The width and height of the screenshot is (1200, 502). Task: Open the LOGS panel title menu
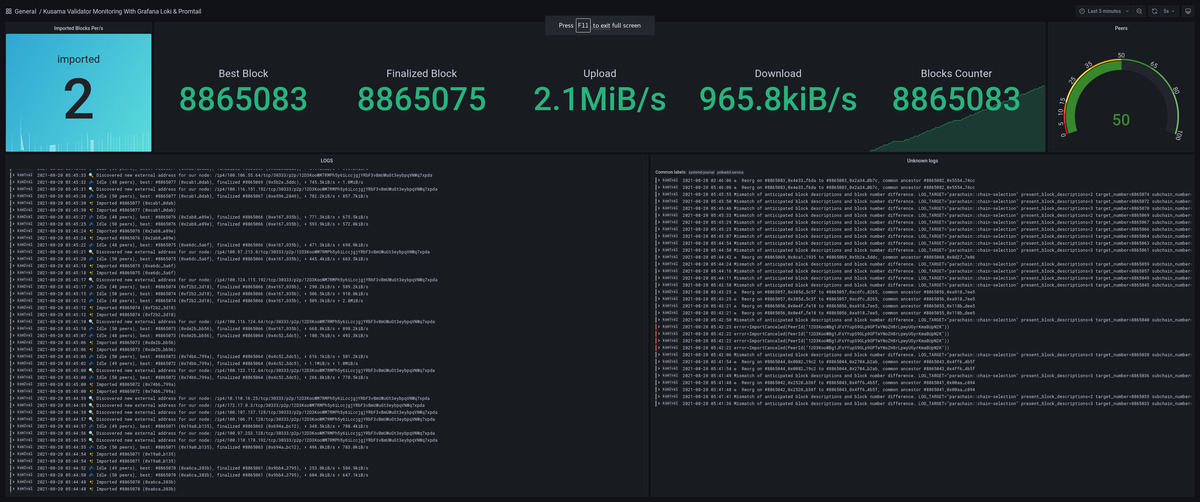click(x=326, y=160)
